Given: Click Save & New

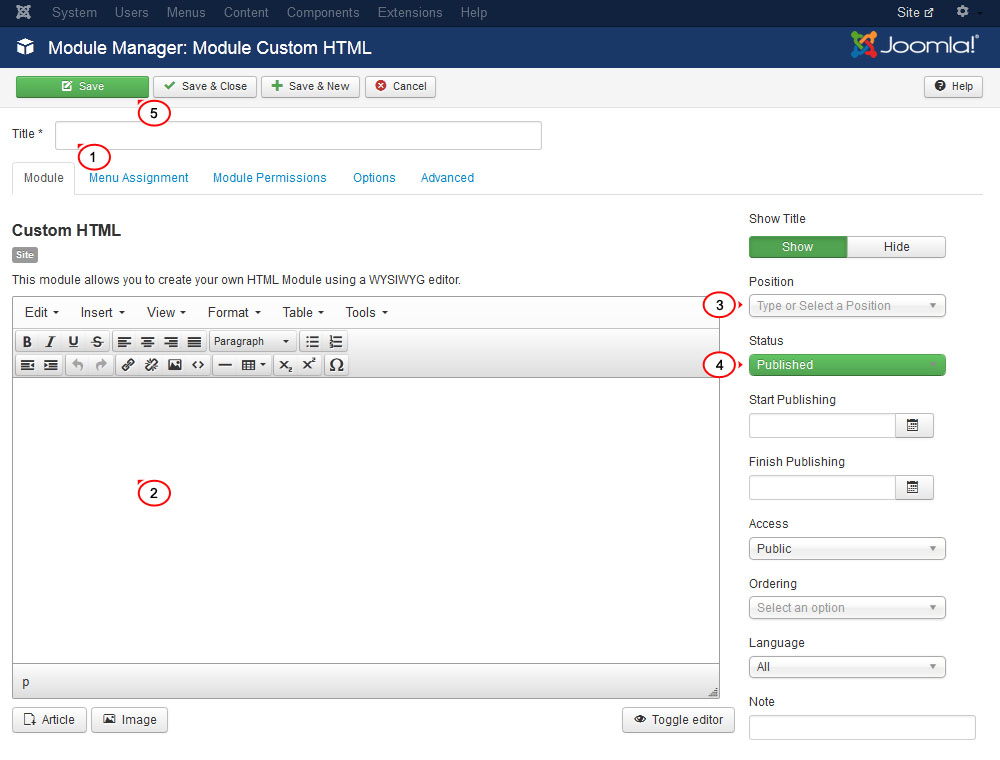Looking at the screenshot, I should (311, 87).
